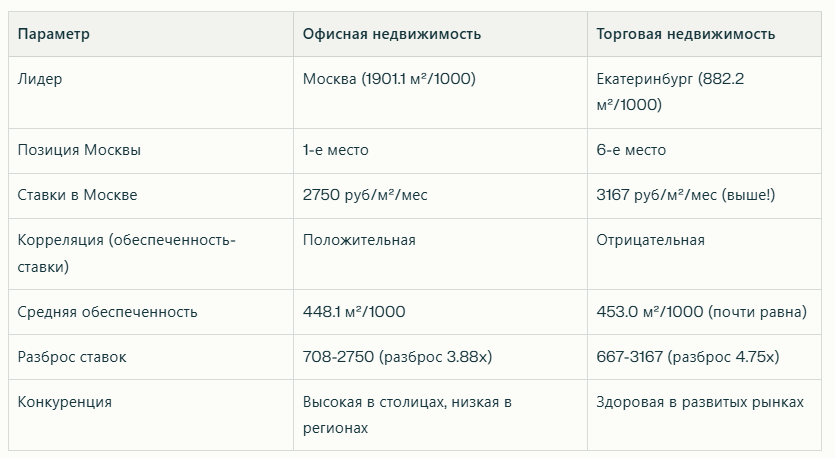The width and height of the screenshot is (835, 458).
Task: Select the 'Ставки в Москве' row label
Action: point(77,195)
